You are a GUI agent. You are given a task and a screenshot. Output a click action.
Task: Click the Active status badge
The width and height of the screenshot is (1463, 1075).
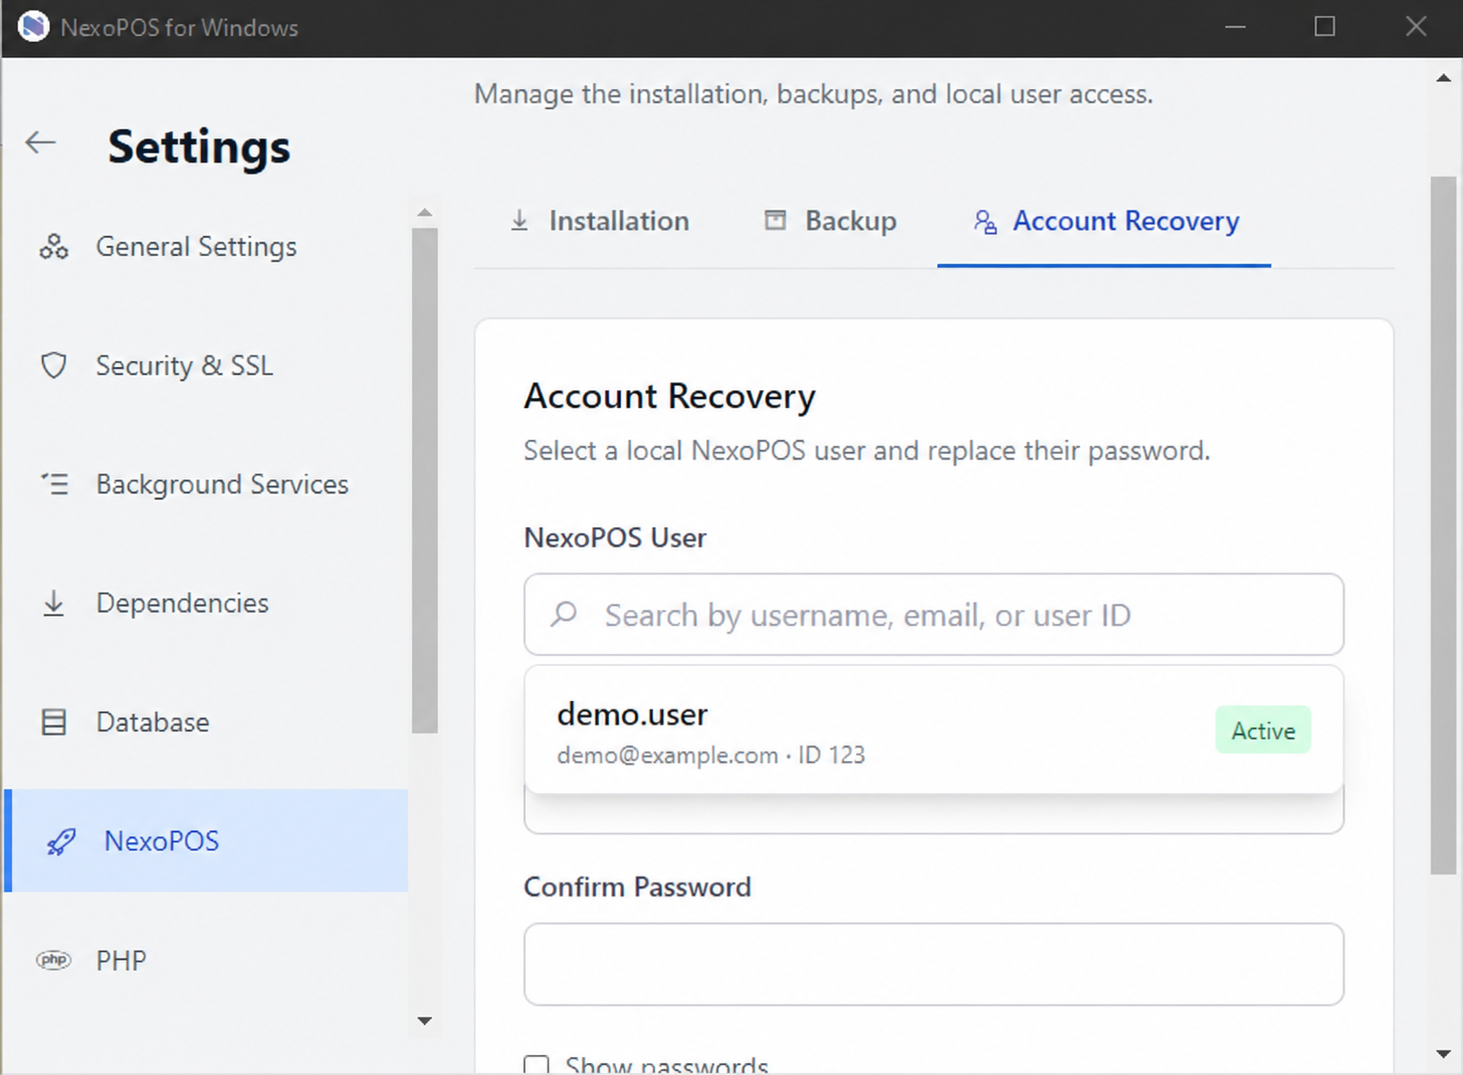coord(1263,730)
